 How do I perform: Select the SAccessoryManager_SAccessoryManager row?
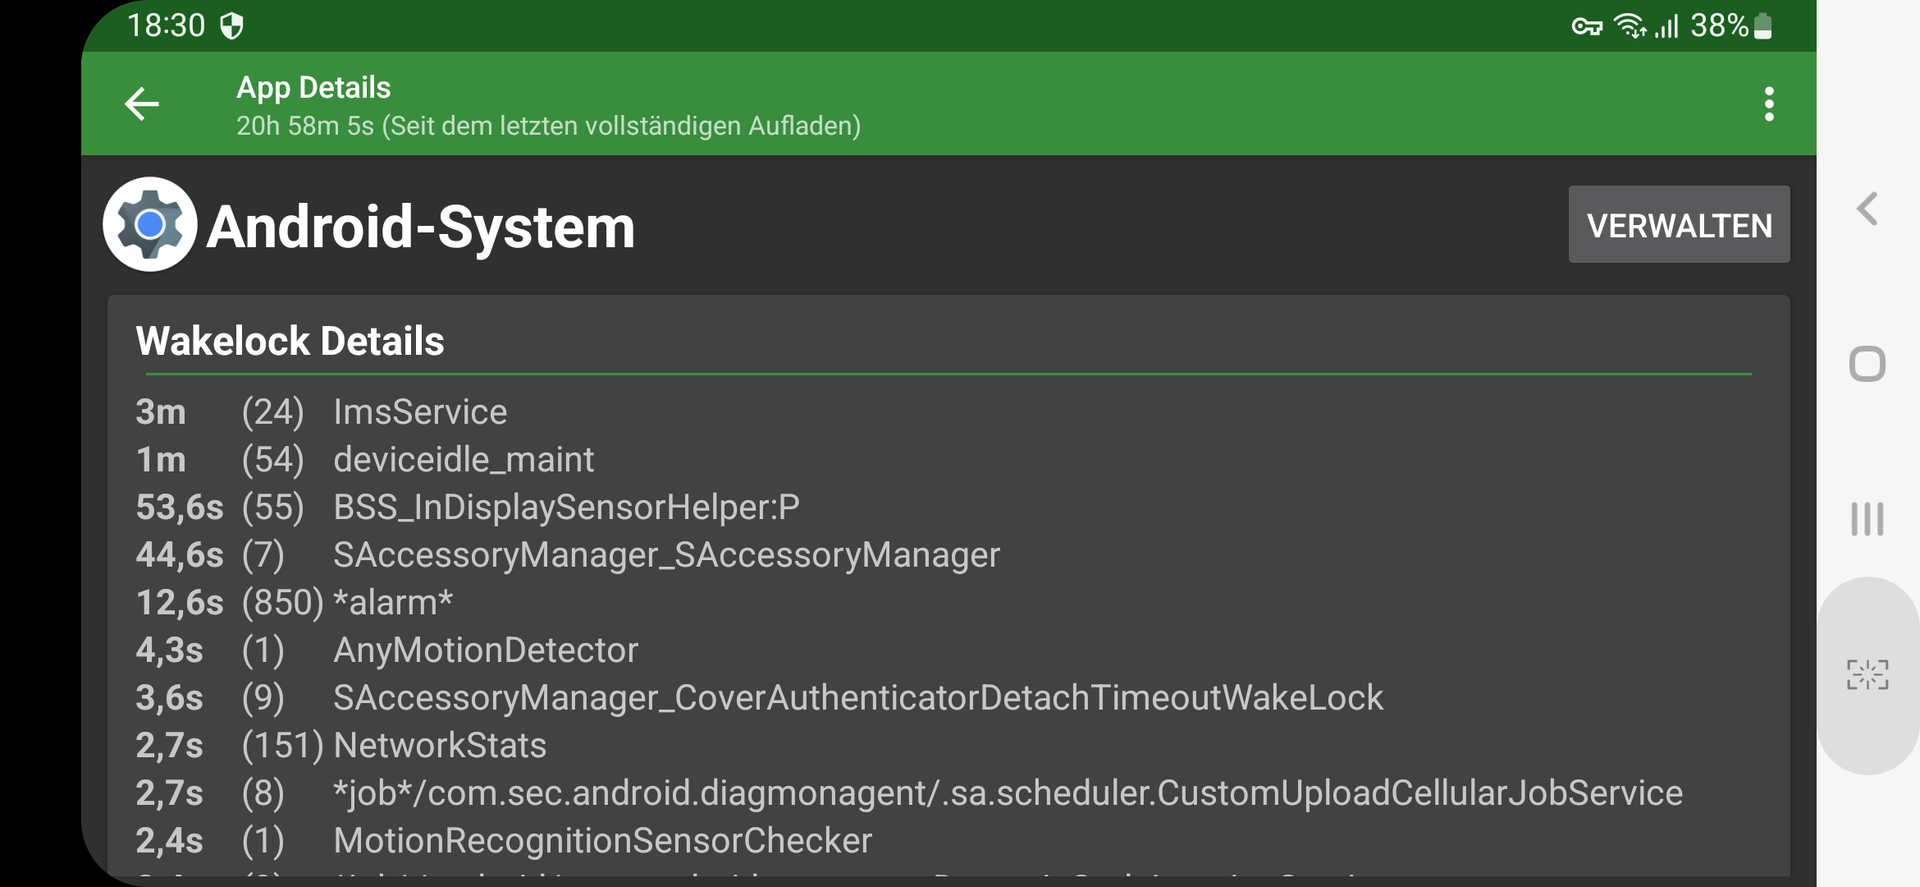tap(948, 555)
